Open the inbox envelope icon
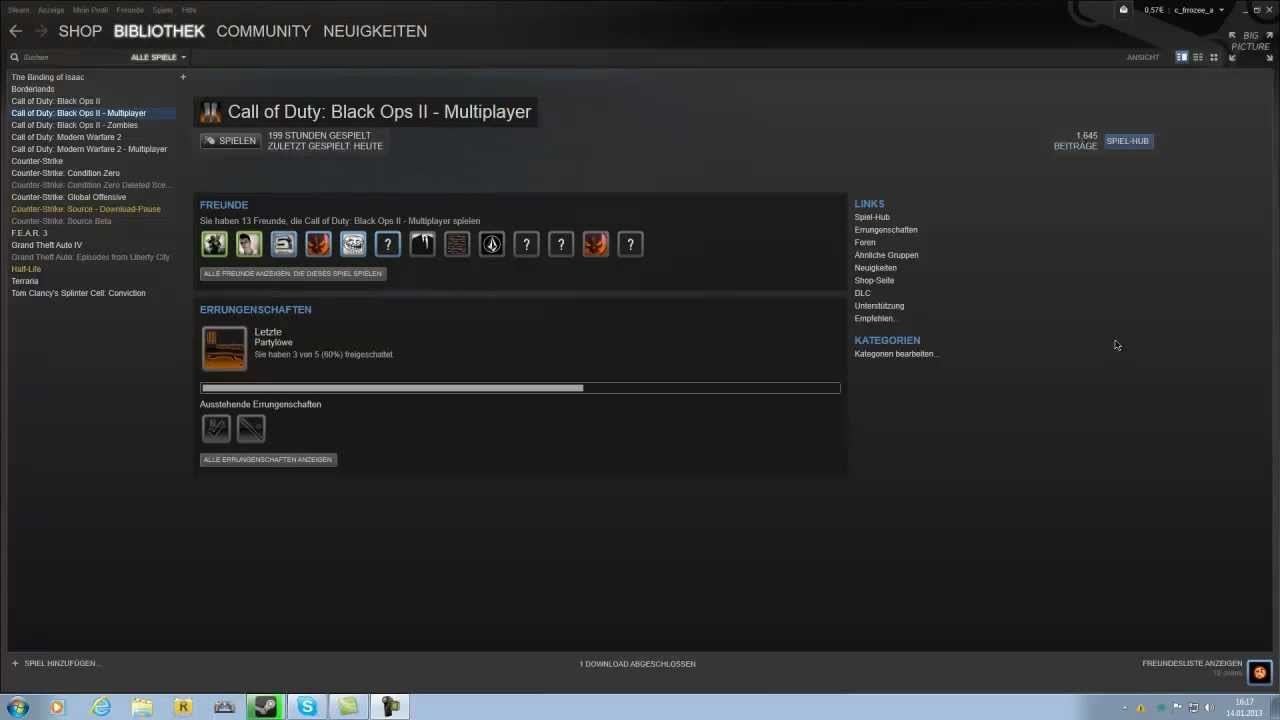1280x720 pixels. 1123,10
